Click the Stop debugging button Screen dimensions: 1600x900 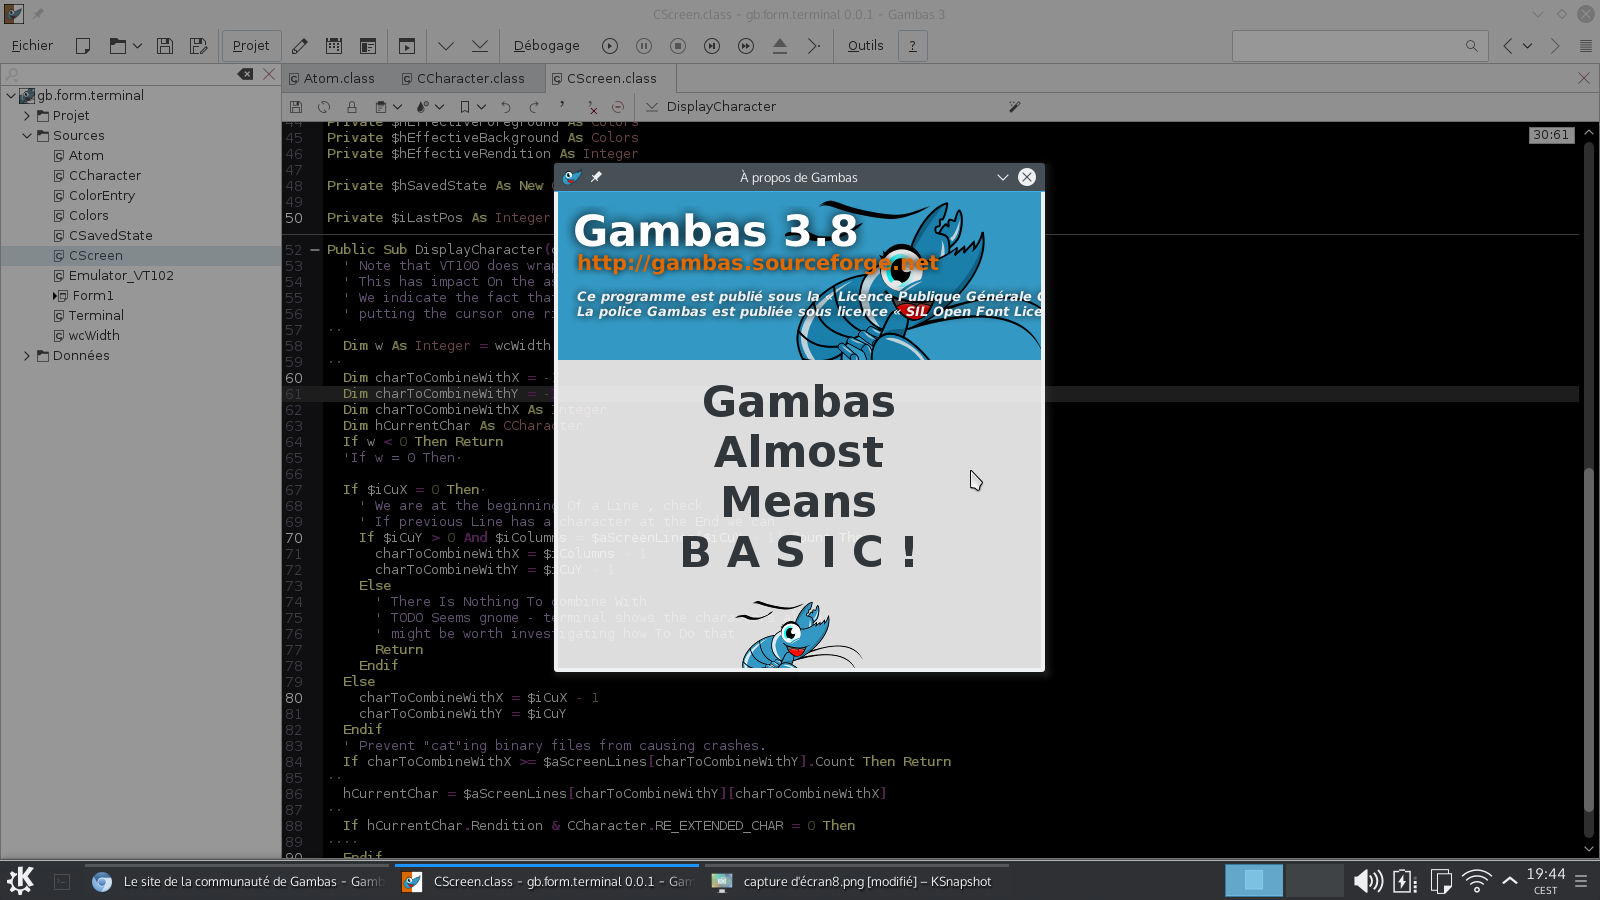coord(678,46)
